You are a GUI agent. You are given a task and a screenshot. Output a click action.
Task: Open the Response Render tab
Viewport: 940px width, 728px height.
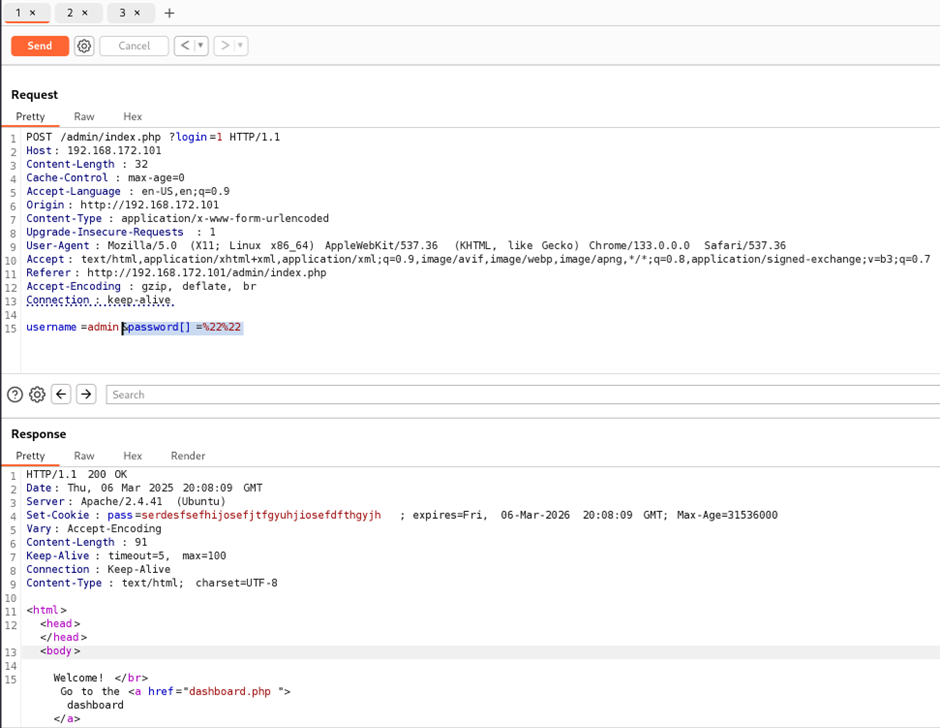click(188, 456)
